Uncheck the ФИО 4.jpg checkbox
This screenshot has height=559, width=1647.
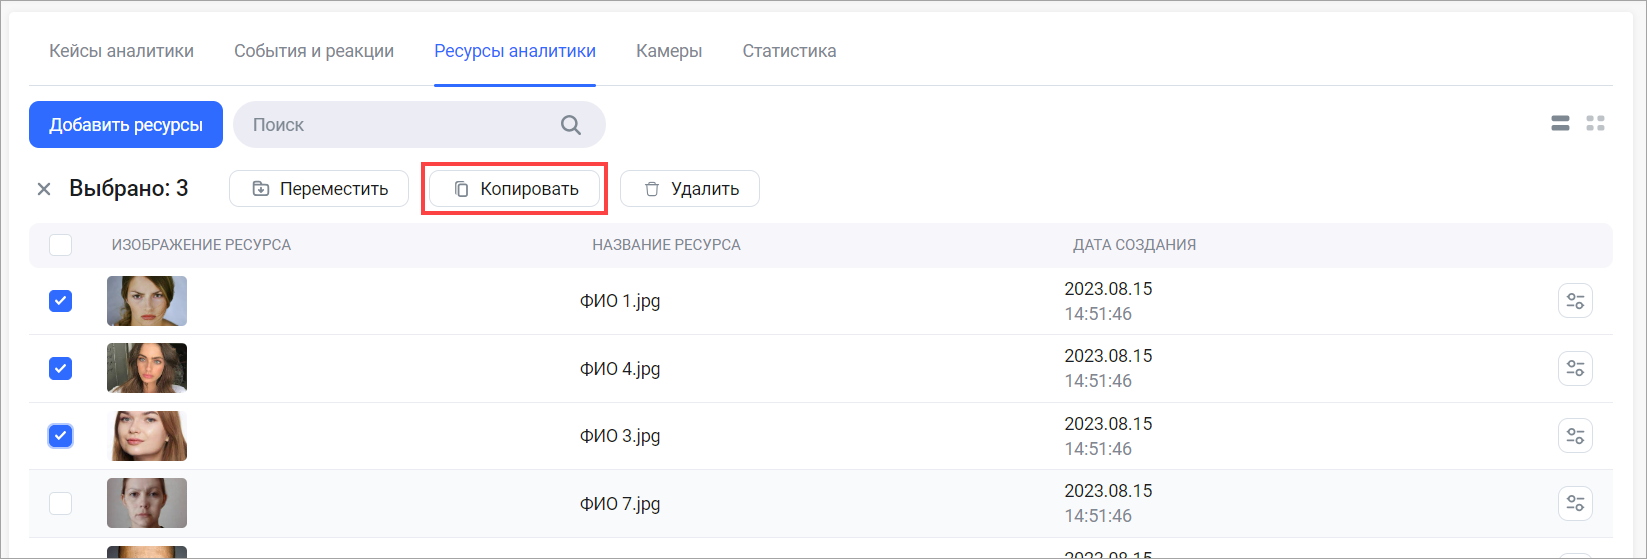coord(61,369)
